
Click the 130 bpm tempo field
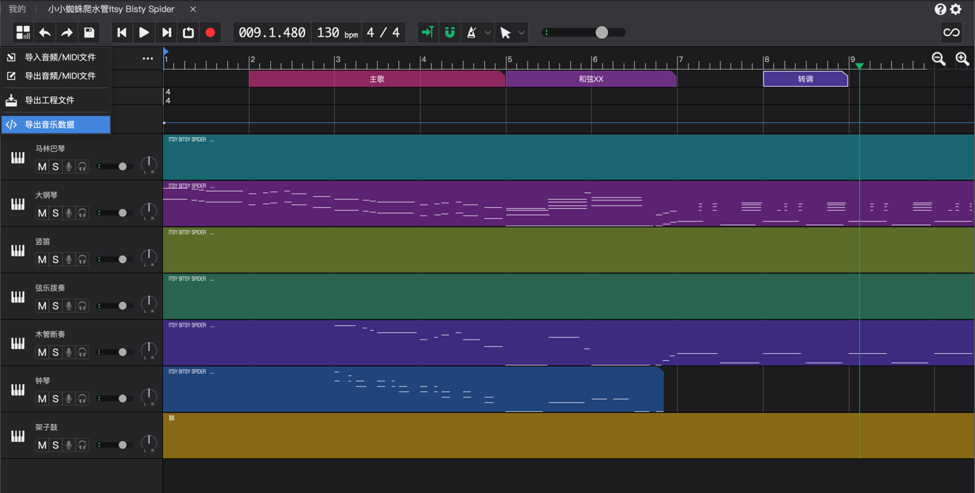(336, 33)
